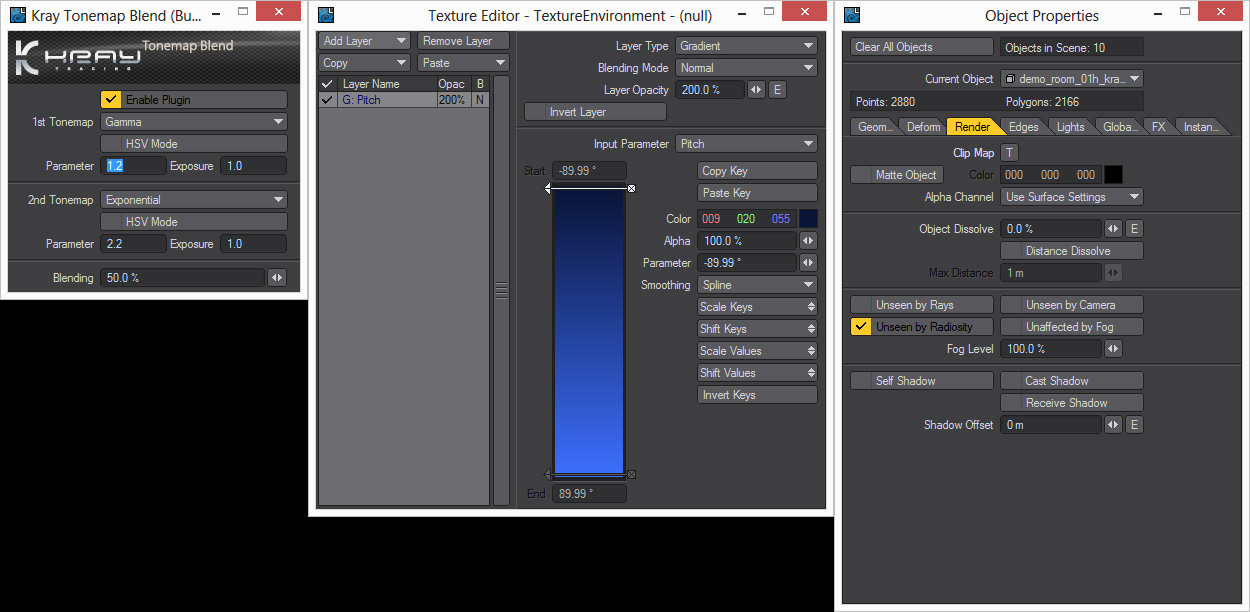The width and height of the screenshot is (1250, 612).
Task: Click the E envelope button beside Shadow Offset
Action: (x=1134, y=425)
